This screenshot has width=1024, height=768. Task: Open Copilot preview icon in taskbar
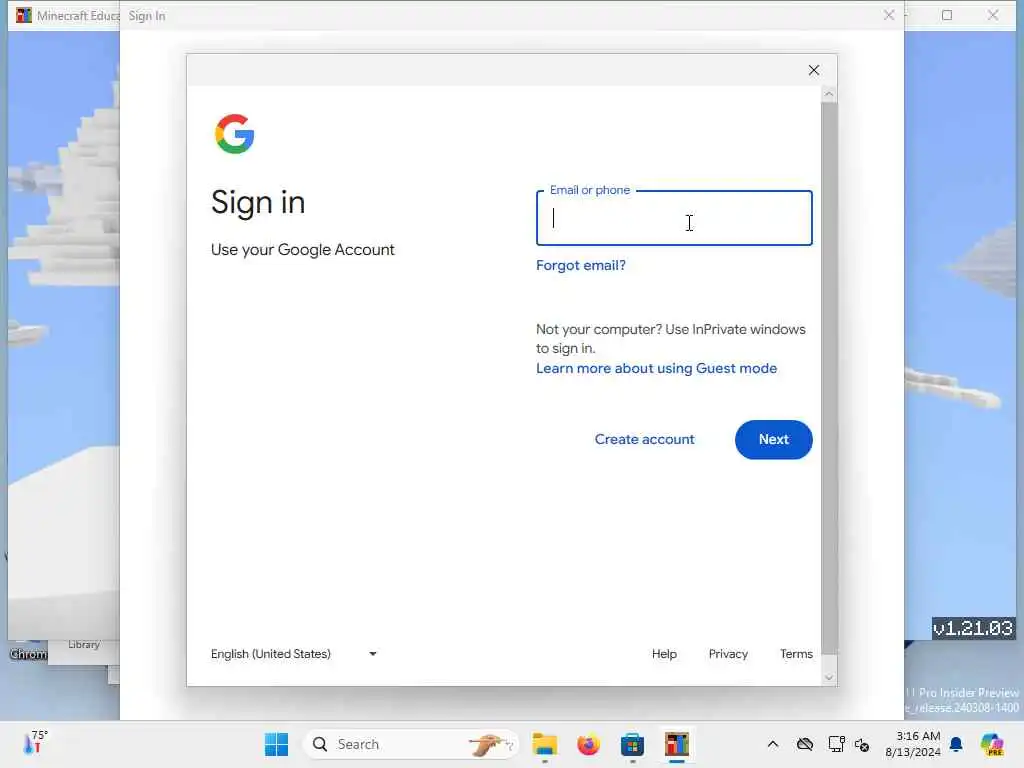[x=992, y=744]
